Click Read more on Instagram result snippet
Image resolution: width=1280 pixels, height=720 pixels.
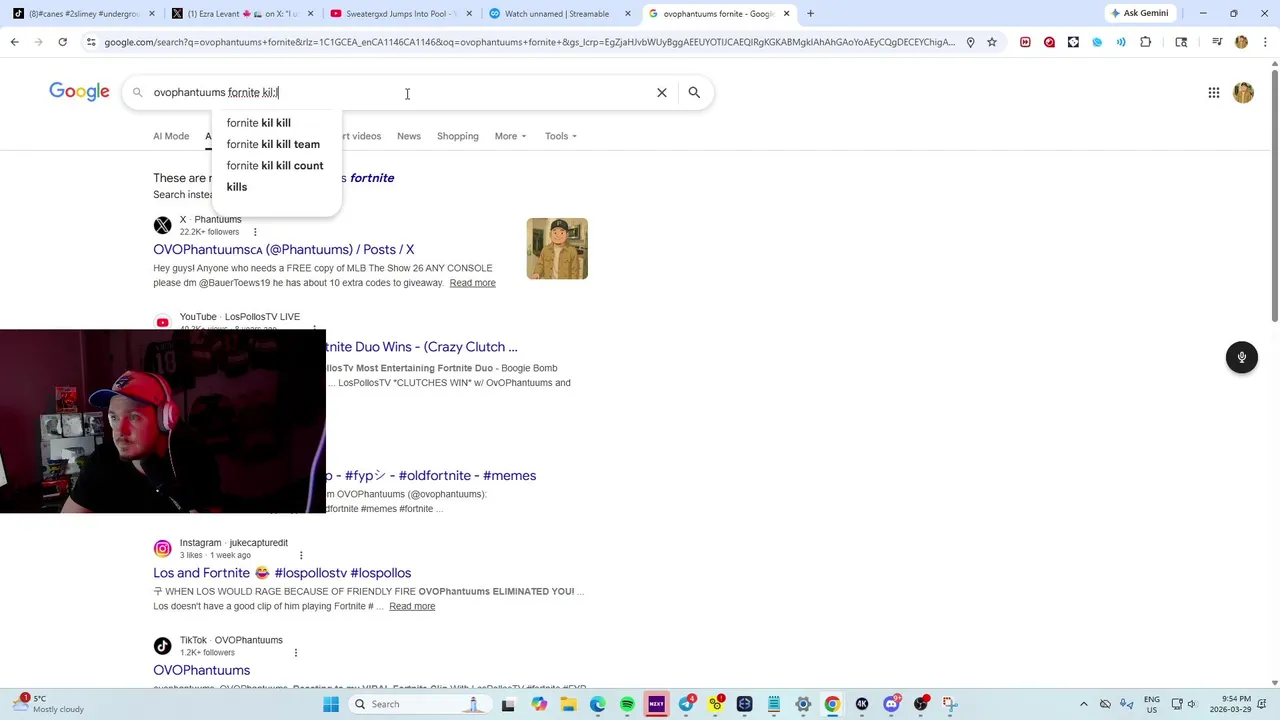(x=412, y=606)
